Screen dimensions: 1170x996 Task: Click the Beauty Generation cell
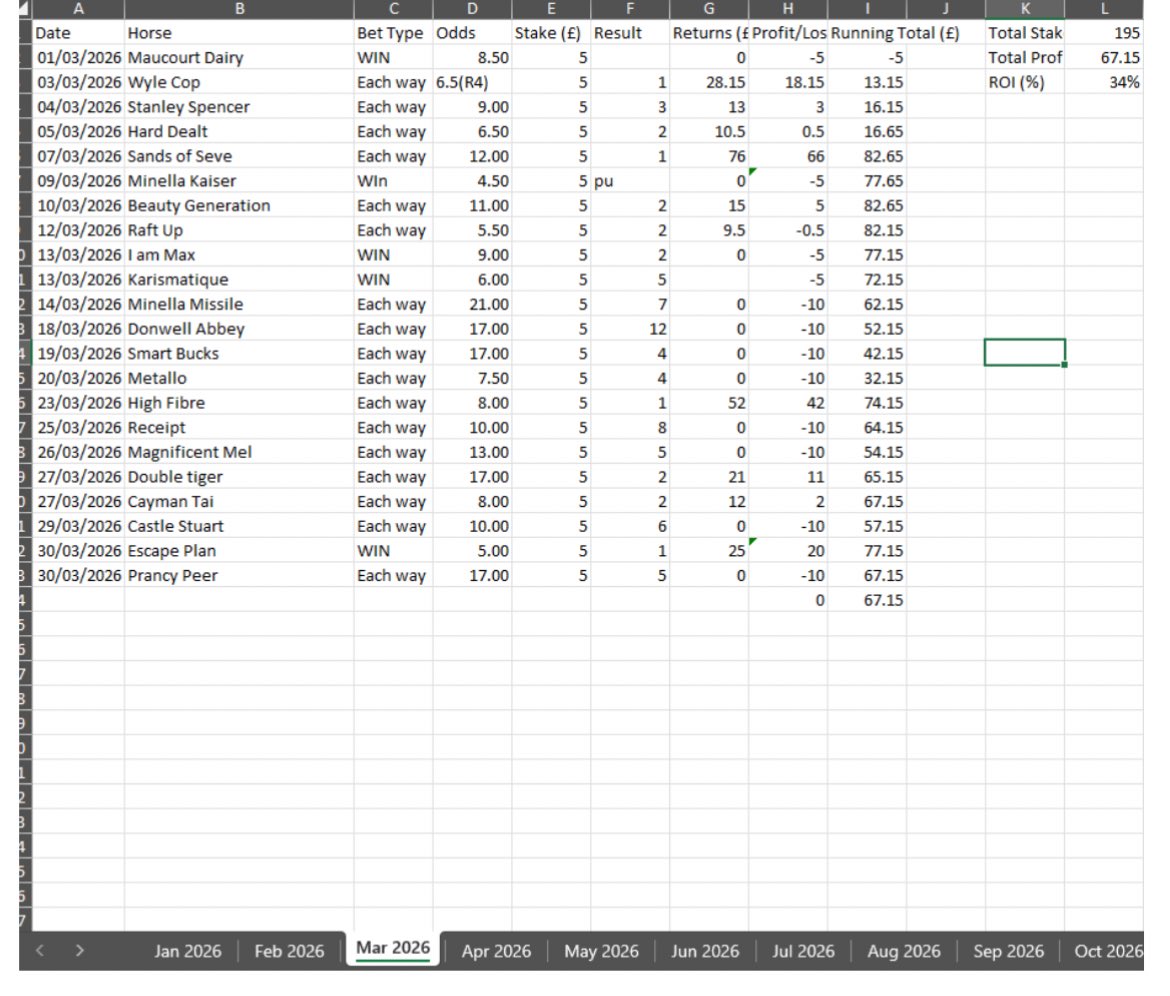[239, 205]
